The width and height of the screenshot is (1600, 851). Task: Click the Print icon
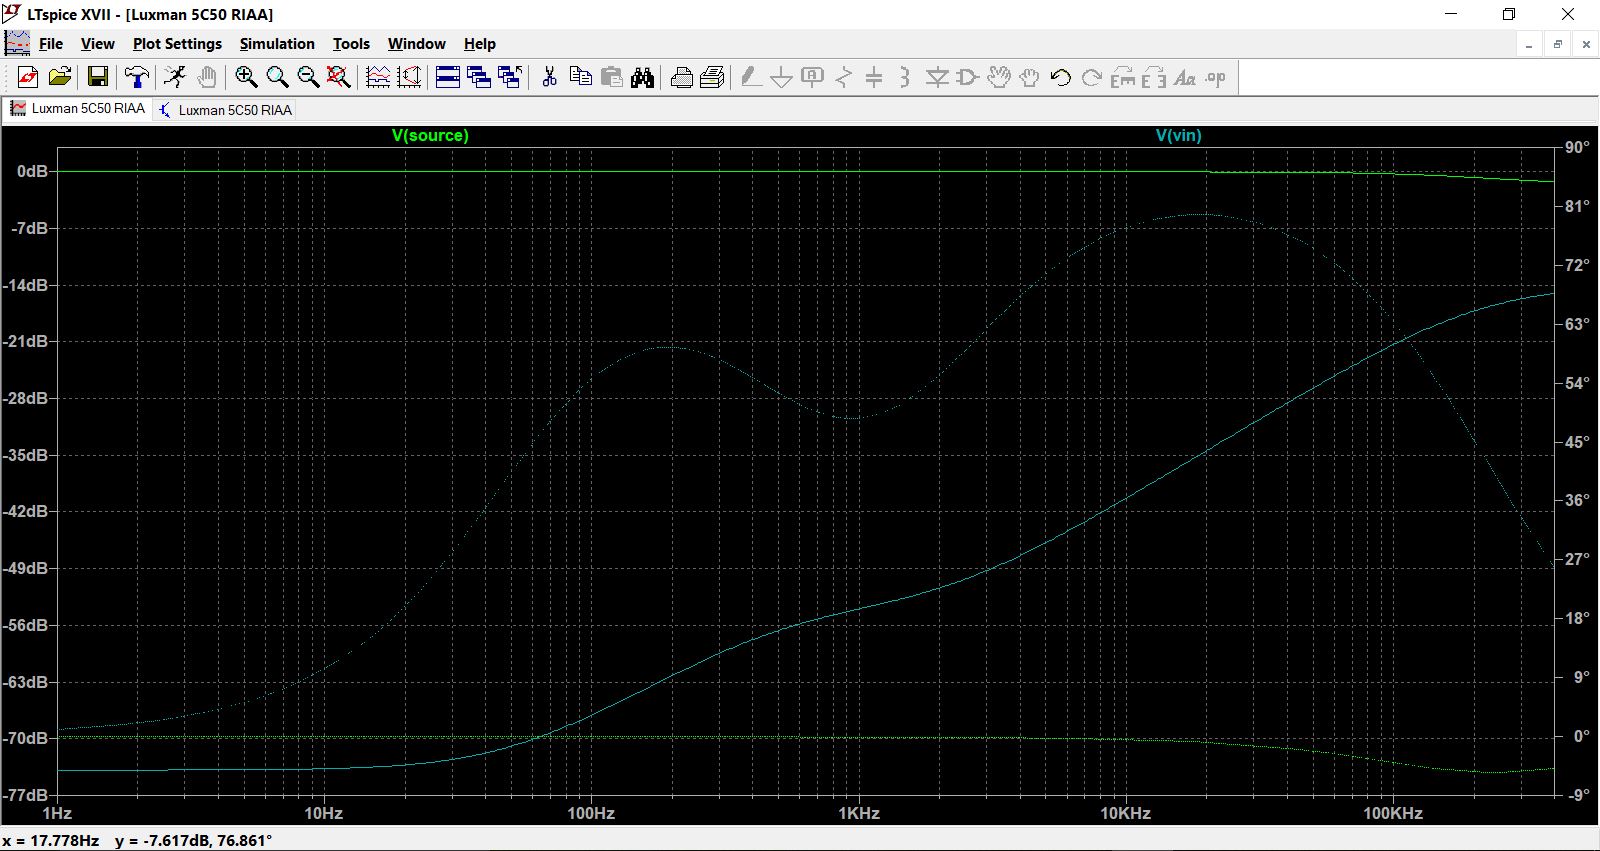713,77
